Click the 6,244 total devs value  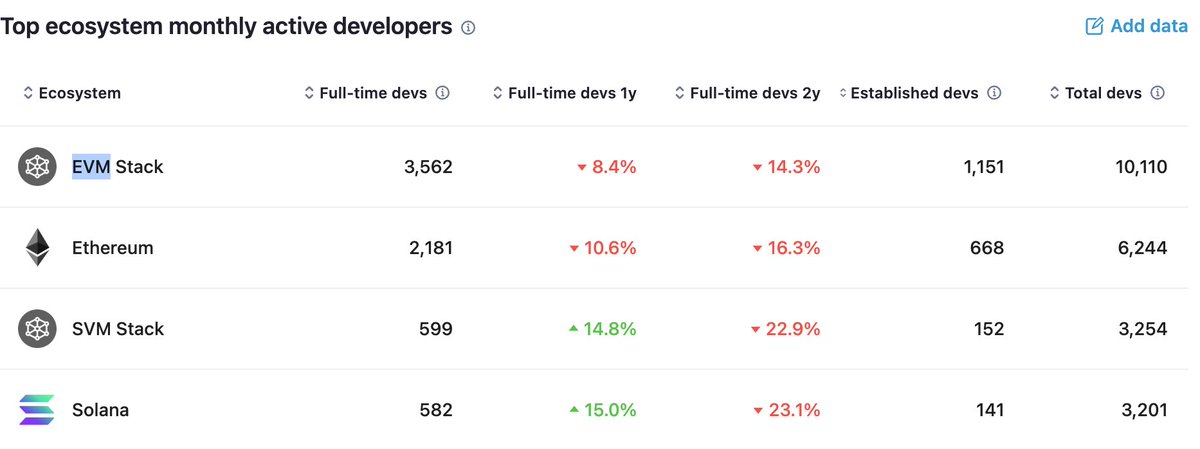(1144, 248)
